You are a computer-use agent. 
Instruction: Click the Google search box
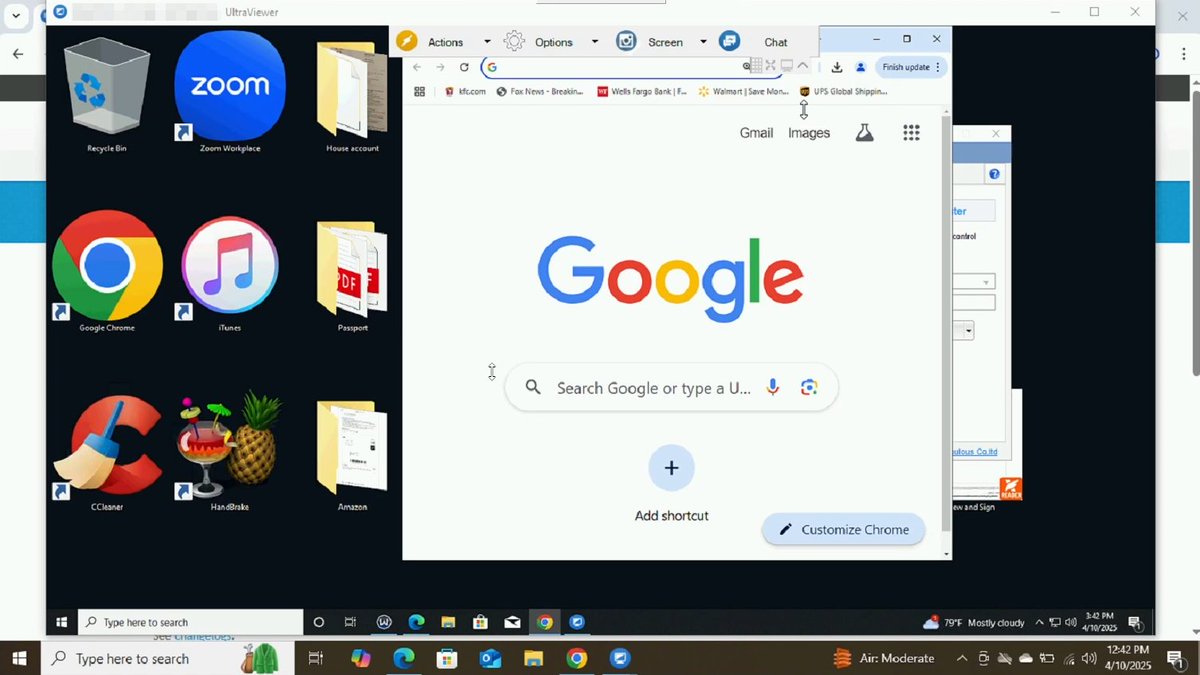[671, 388]
